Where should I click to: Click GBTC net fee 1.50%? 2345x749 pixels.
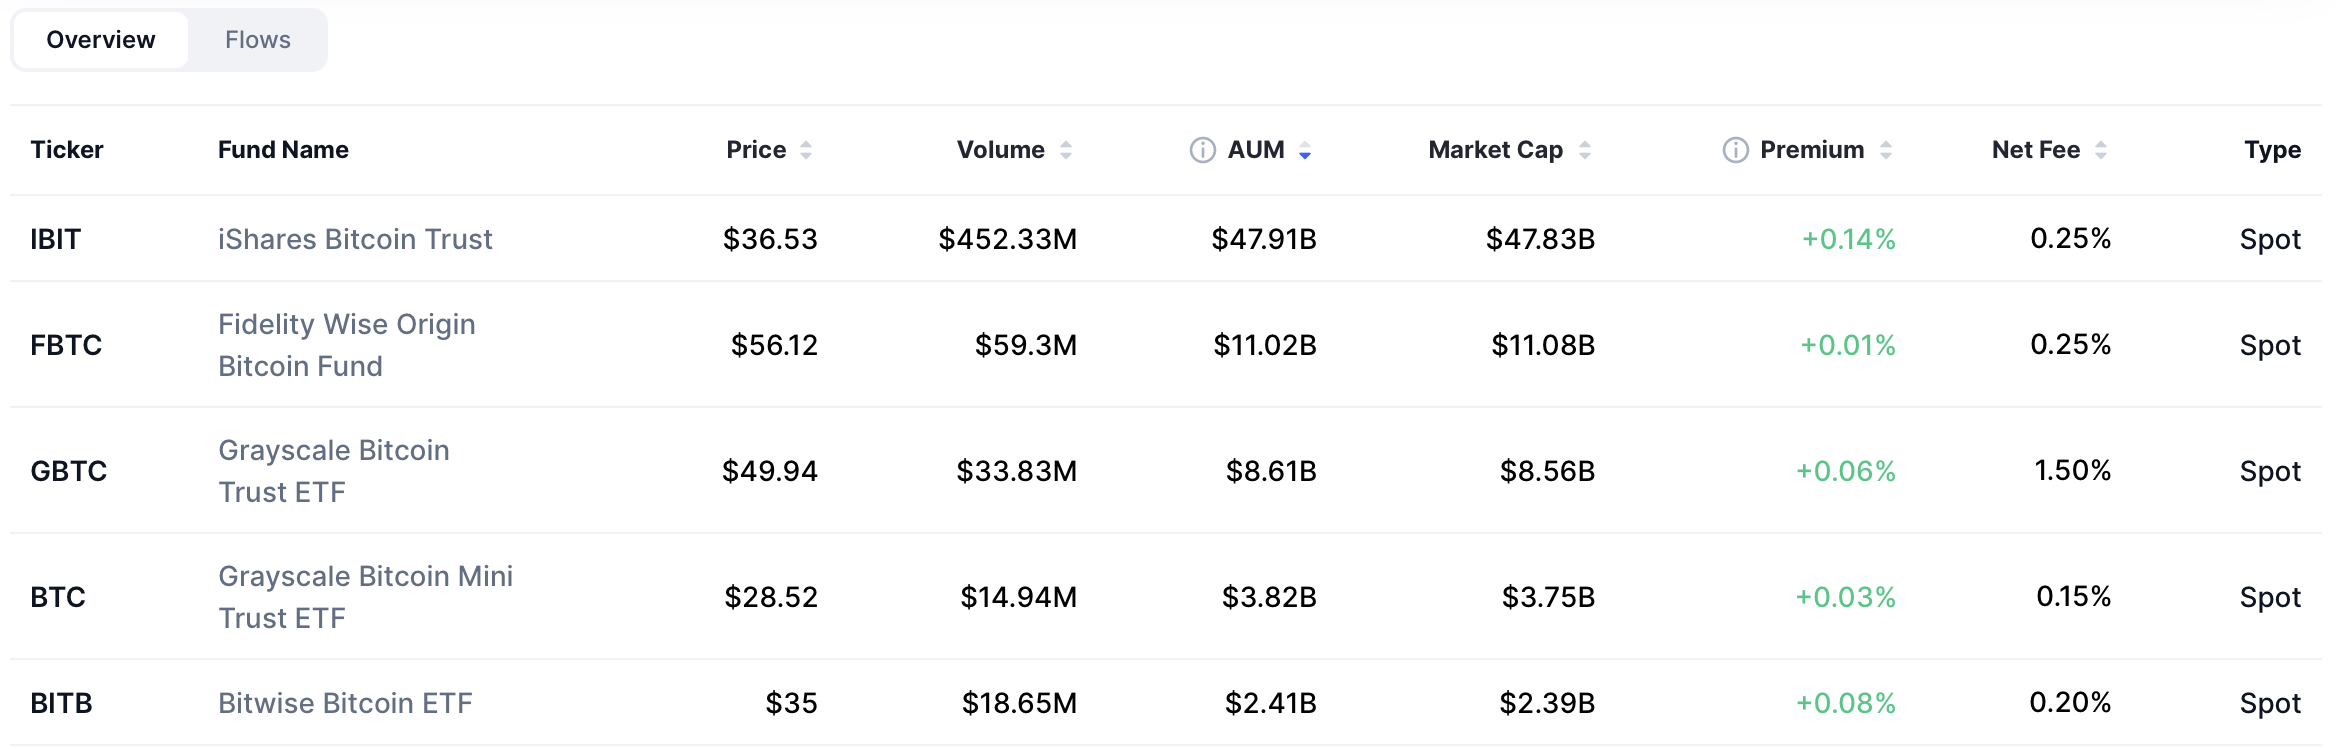tap(2073, 470)
